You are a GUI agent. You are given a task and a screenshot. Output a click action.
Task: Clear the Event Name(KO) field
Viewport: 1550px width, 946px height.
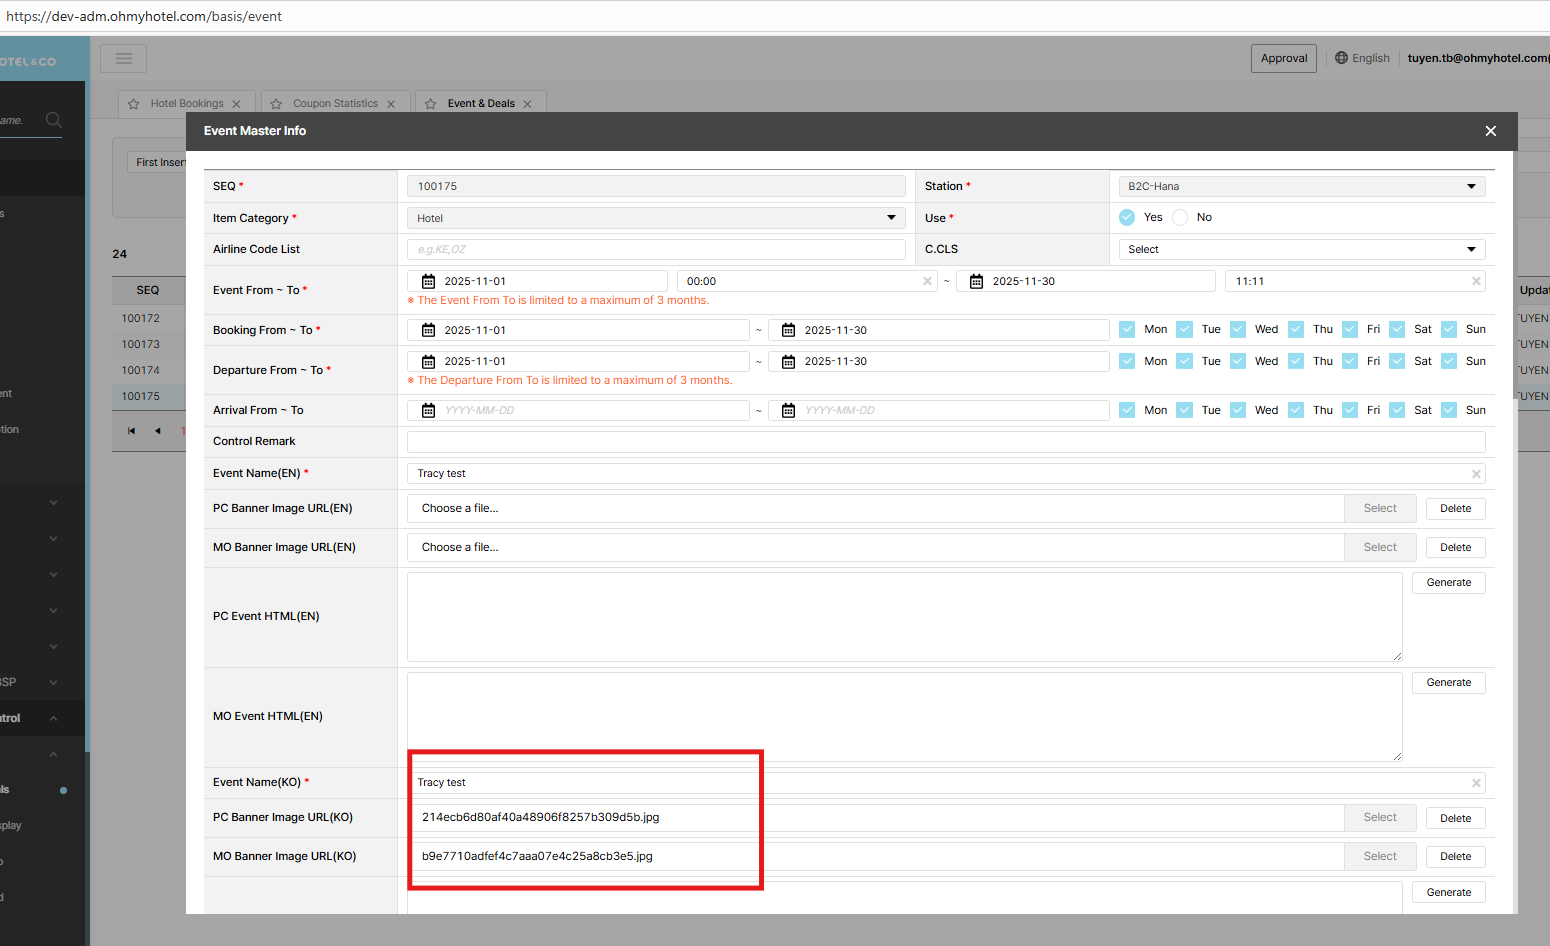1476,783
